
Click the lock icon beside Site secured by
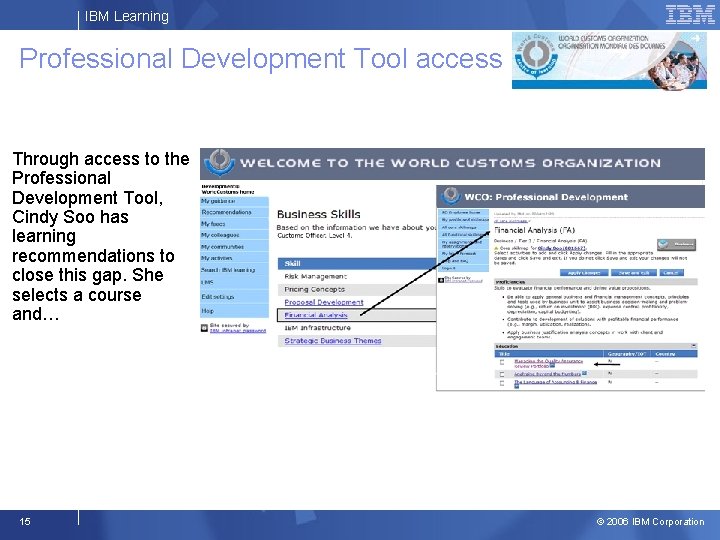pos(204,328)
